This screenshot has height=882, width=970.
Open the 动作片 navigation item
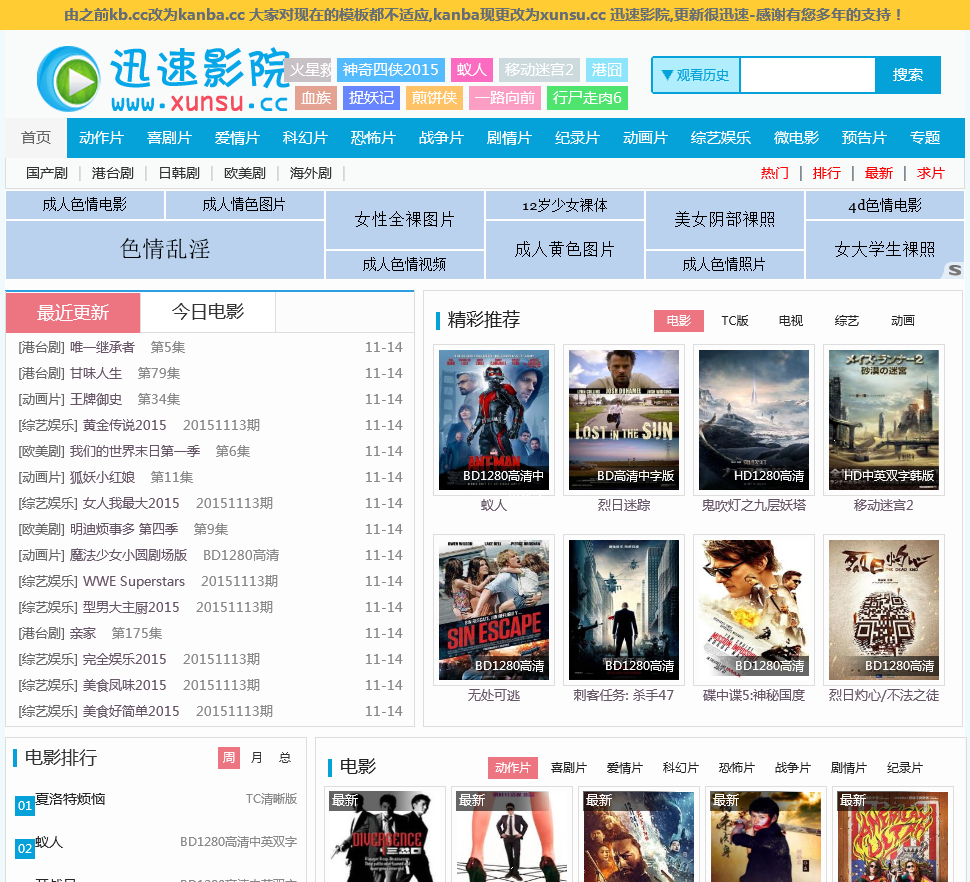pos(101,137)
